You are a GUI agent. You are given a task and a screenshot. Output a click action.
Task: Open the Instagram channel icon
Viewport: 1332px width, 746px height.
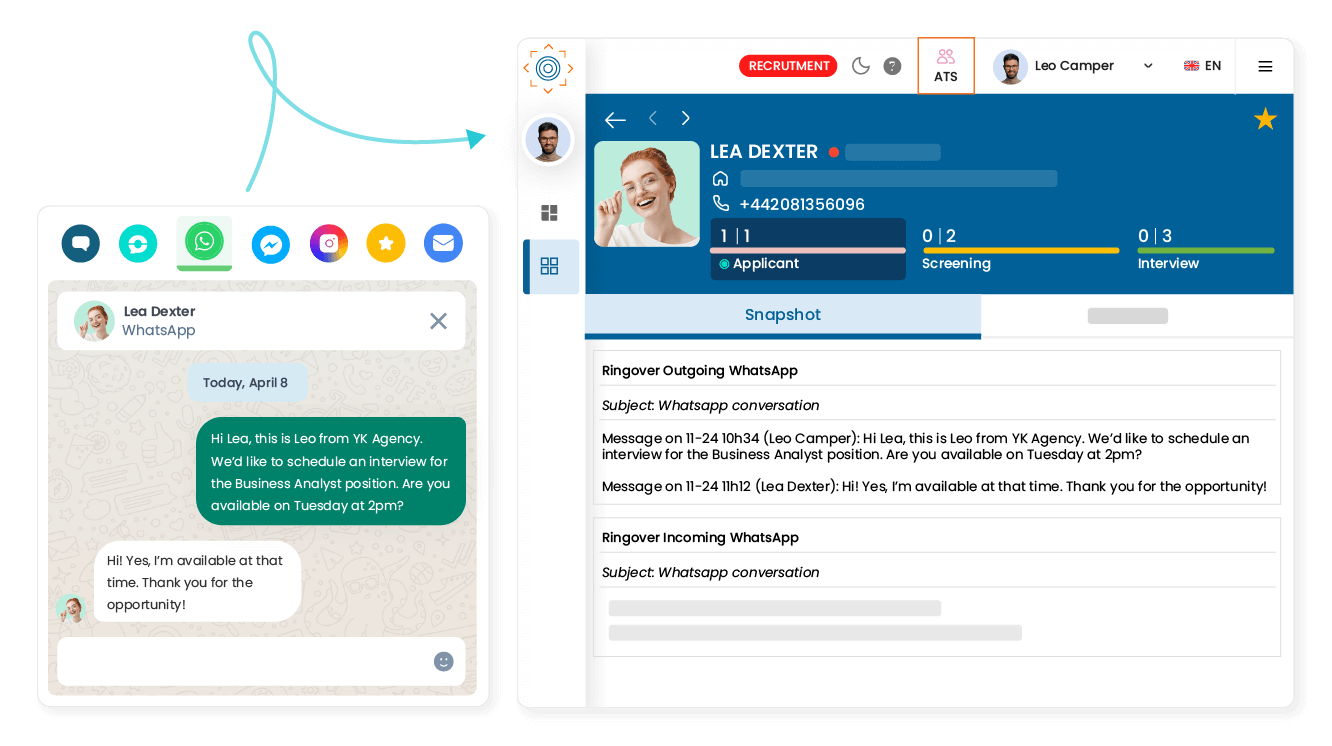[x=329, y=243]
